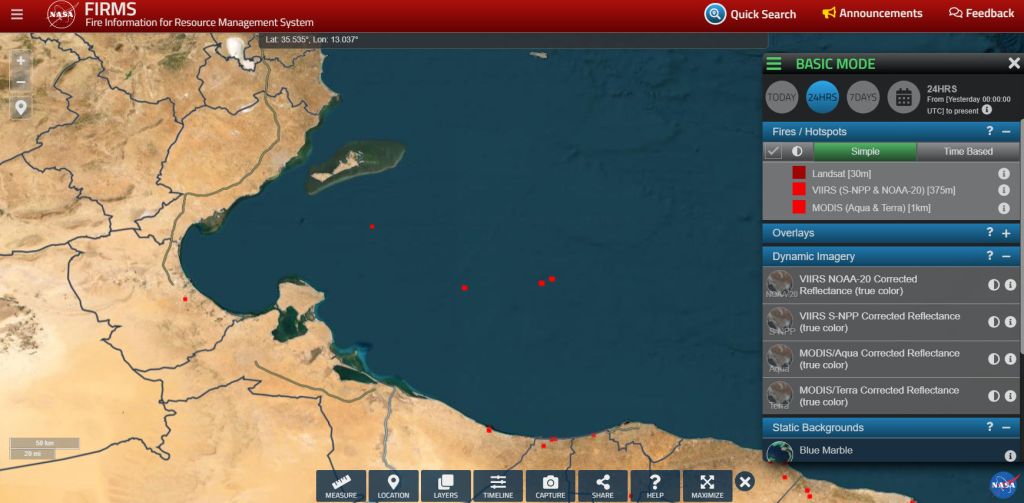Open the Location tool
The width and height of the screenshot is (1024, 503).
tap(393, 485)
